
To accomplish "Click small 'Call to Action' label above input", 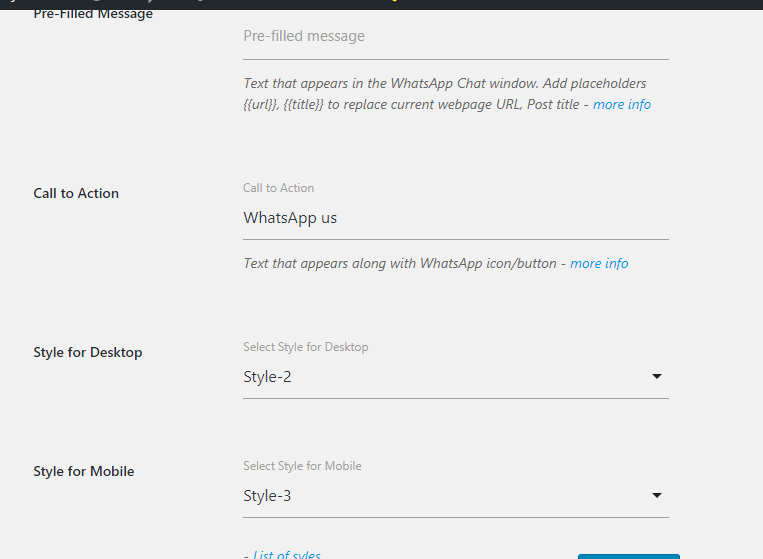I will 278,188.
